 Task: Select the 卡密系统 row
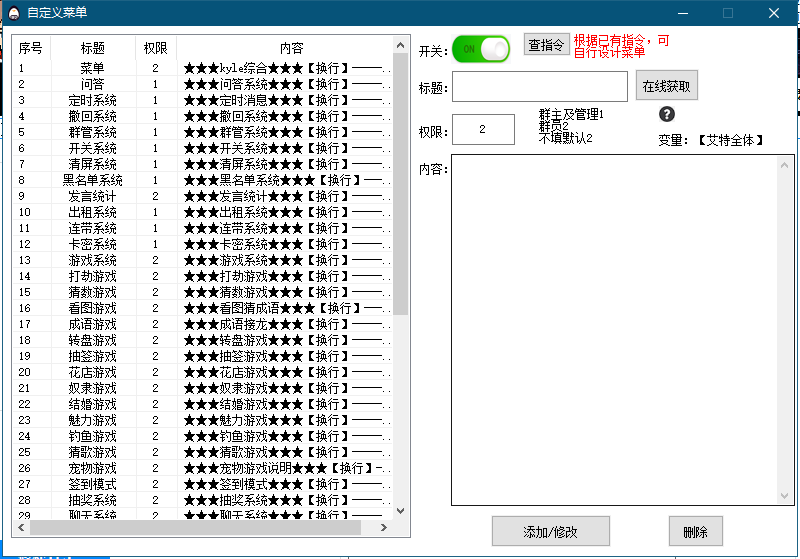click(203, 244)
